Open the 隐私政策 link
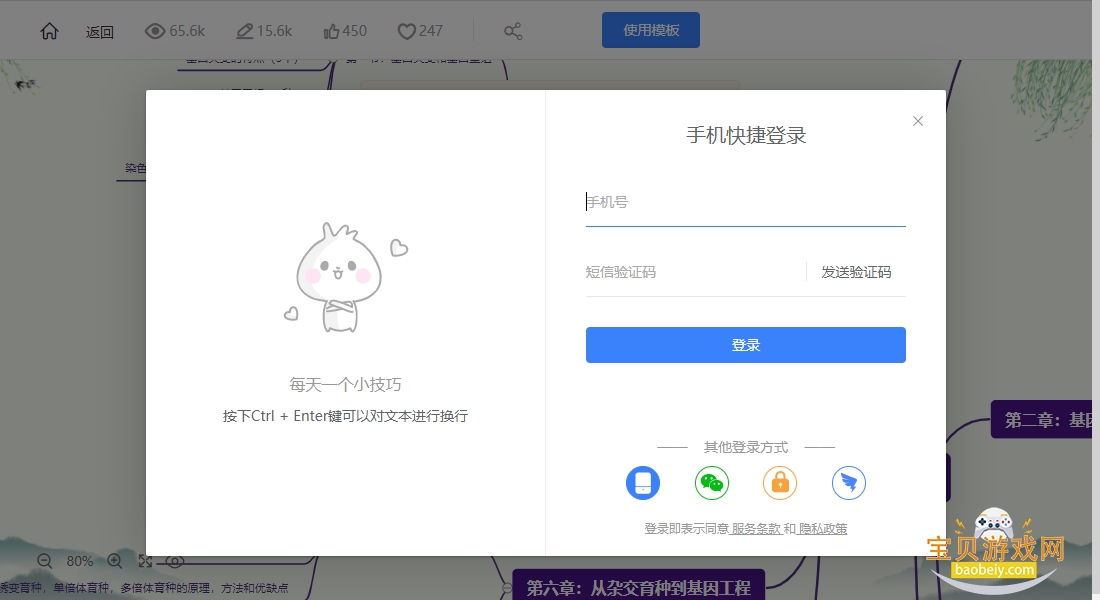Image resolution: width=1100 pixels, height=600 pixels. click(x=822, y=528)
